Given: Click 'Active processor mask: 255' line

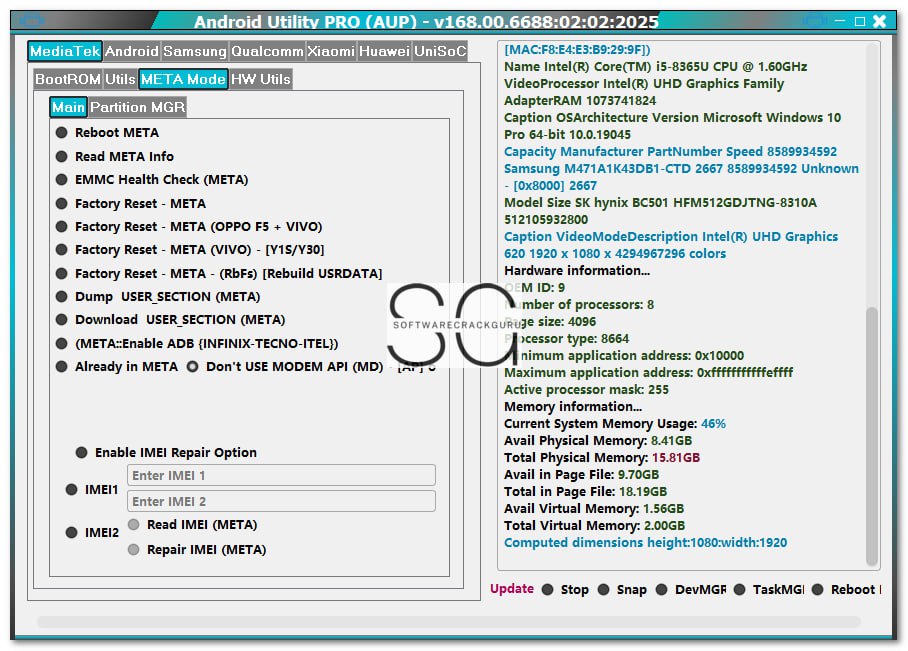Looking at the screenshot, I should (586, 390).
